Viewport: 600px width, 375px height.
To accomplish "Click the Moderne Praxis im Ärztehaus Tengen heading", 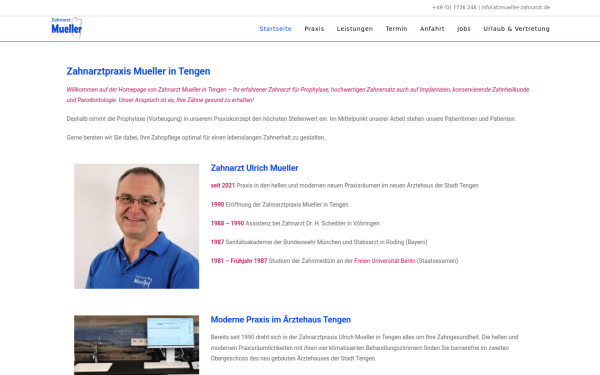I will click(x=281, y=320).
